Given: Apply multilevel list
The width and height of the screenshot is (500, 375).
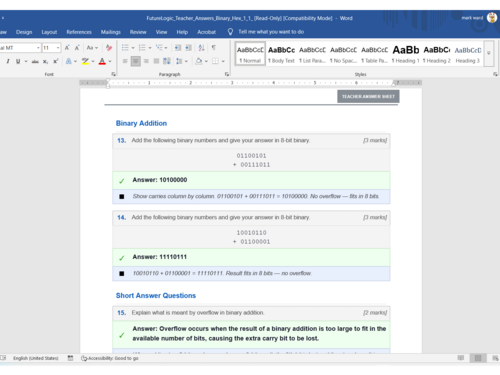Looking at the screenshot, I should tap(159, 48).
